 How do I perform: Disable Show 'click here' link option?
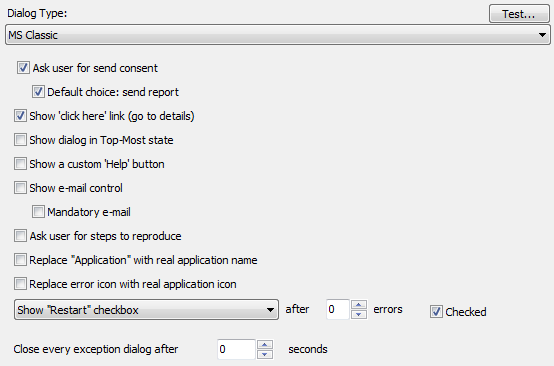[20, 116]
